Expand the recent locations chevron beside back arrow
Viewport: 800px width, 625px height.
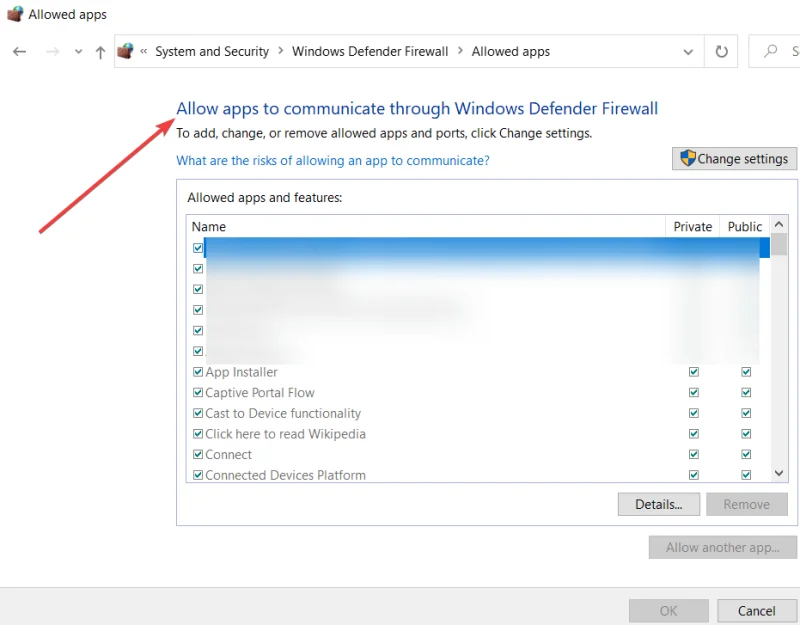[78, 51]
